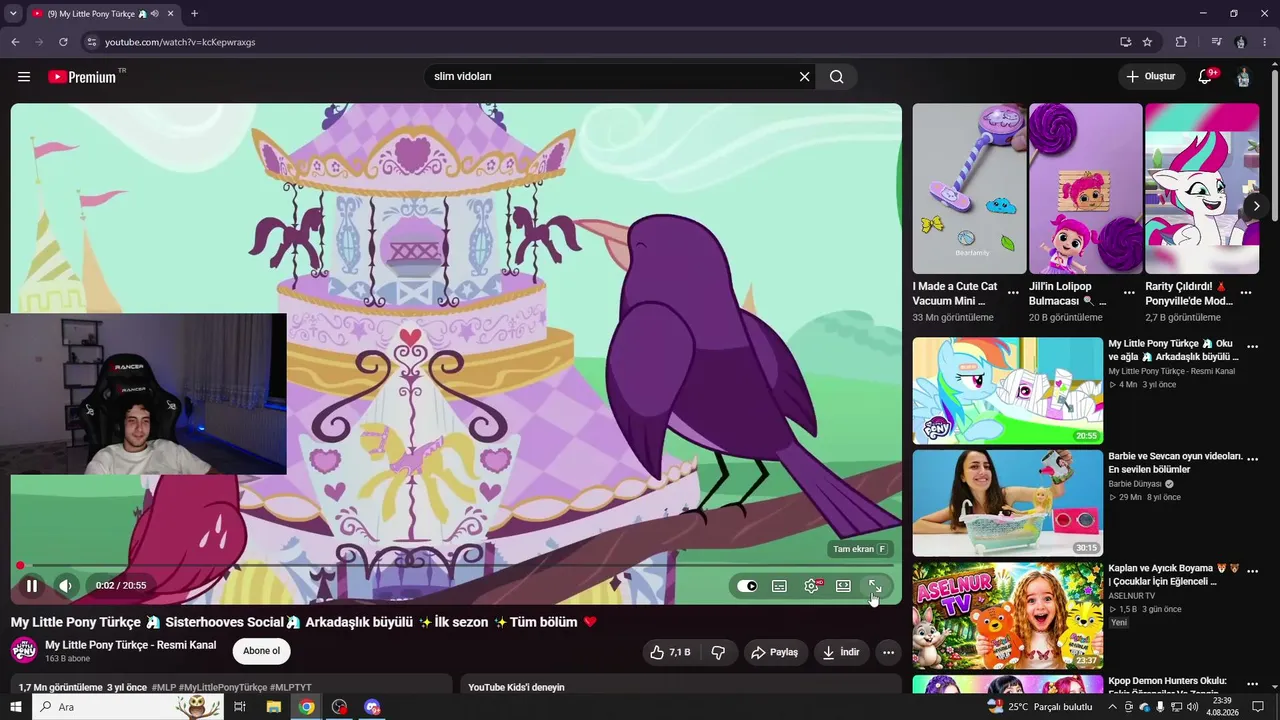Open the YouTube account avatar menu

pos(1243,77)
